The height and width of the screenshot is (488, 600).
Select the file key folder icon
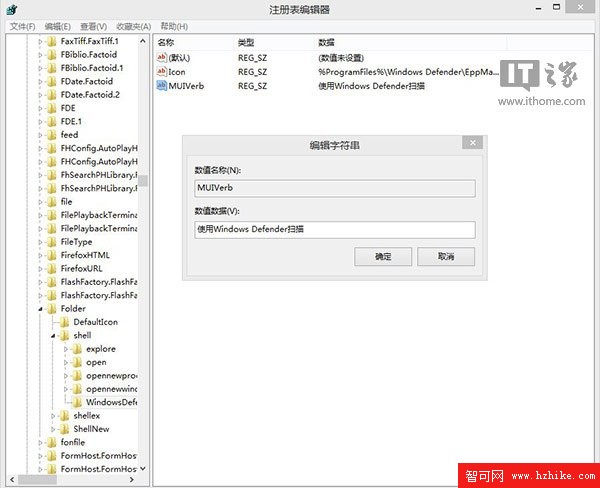point(51,202)
